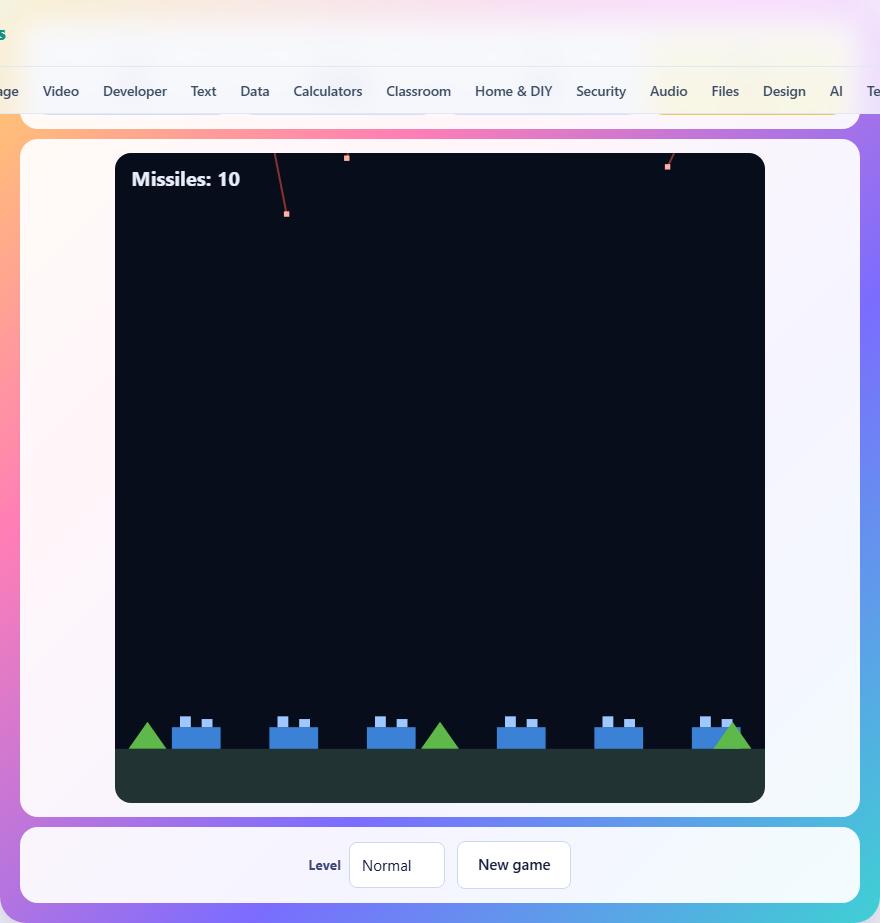Screen dimensions: 880x923
Task: Open the Design category
Action: click(784, 91)
